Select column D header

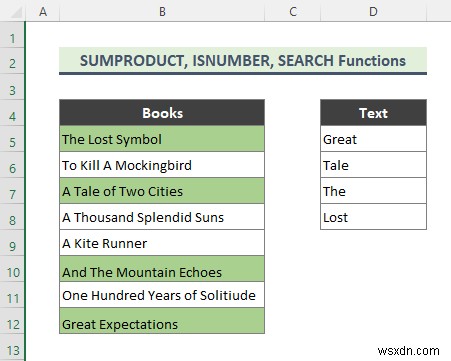[x=373, y=12]
